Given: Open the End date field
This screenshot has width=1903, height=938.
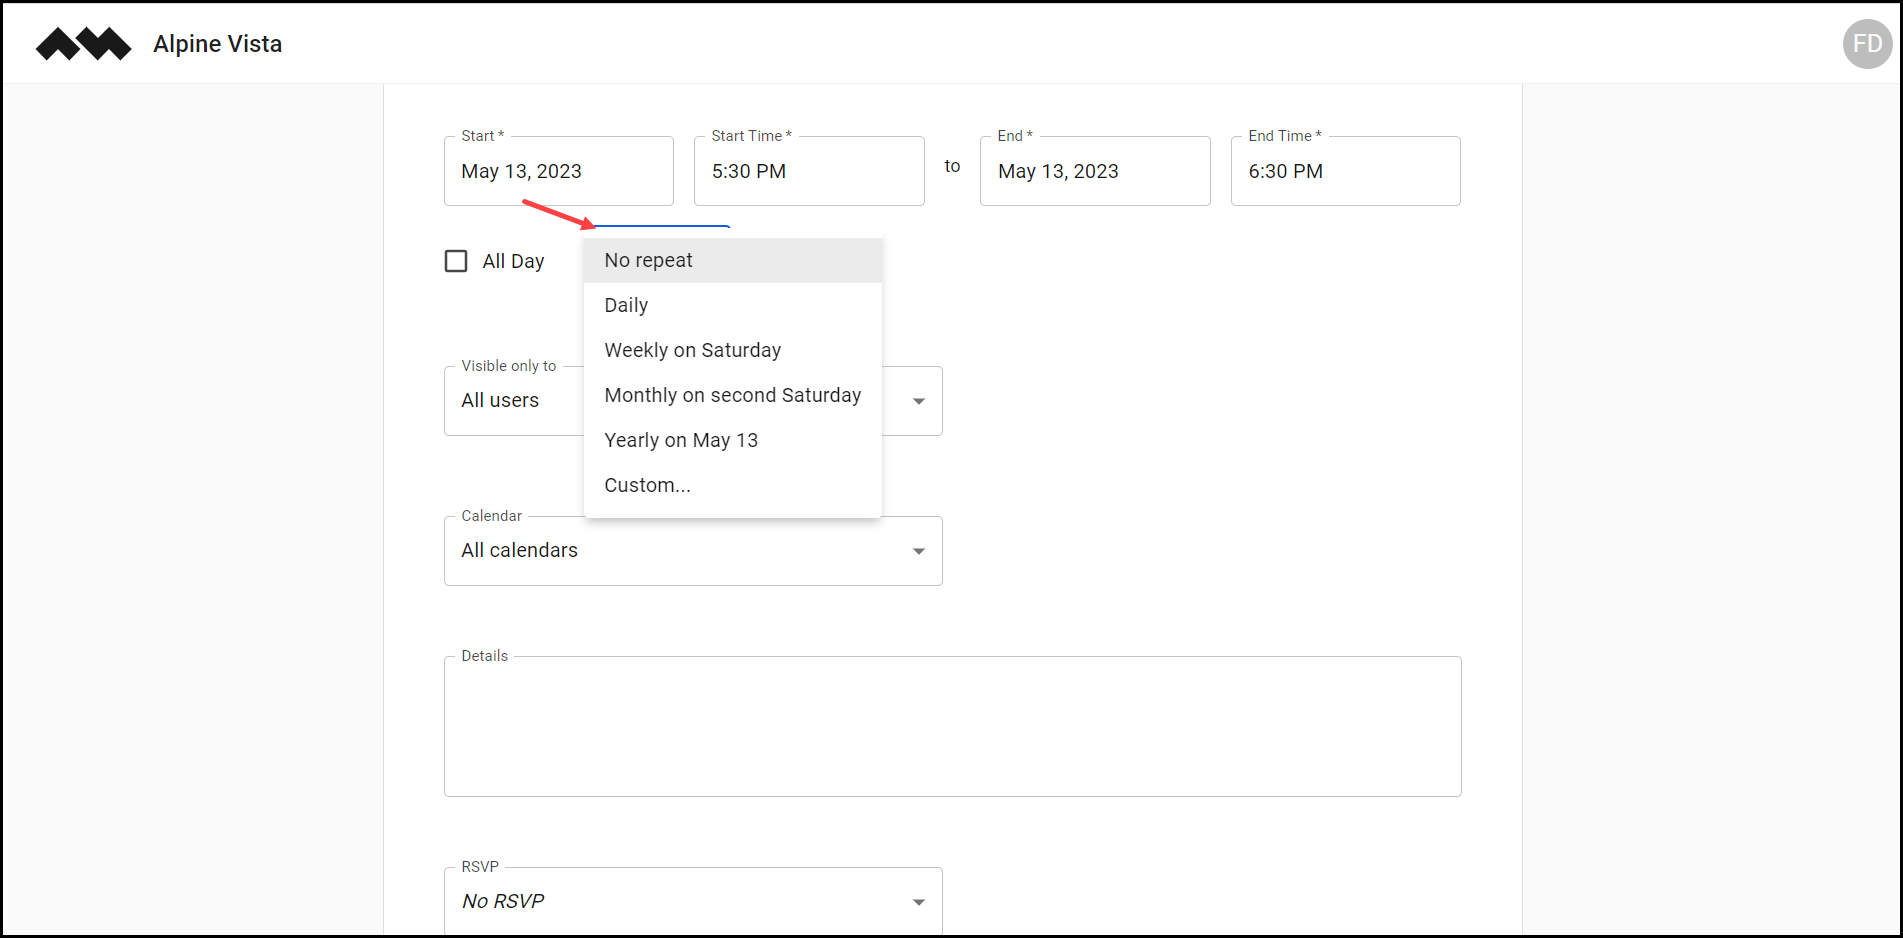Looking at the screenshot, I should click(1095, 171).
